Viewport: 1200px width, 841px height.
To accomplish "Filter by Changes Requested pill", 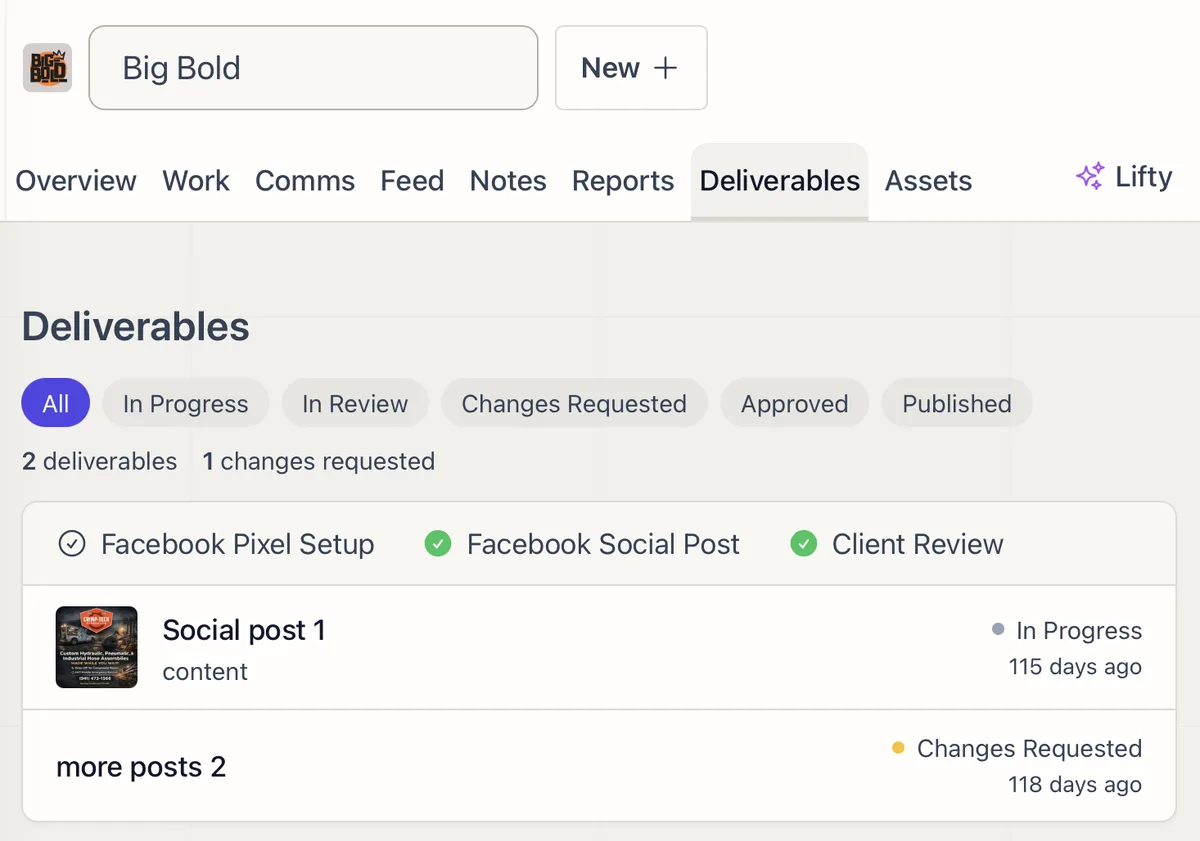I will click(x=574, y=404).
